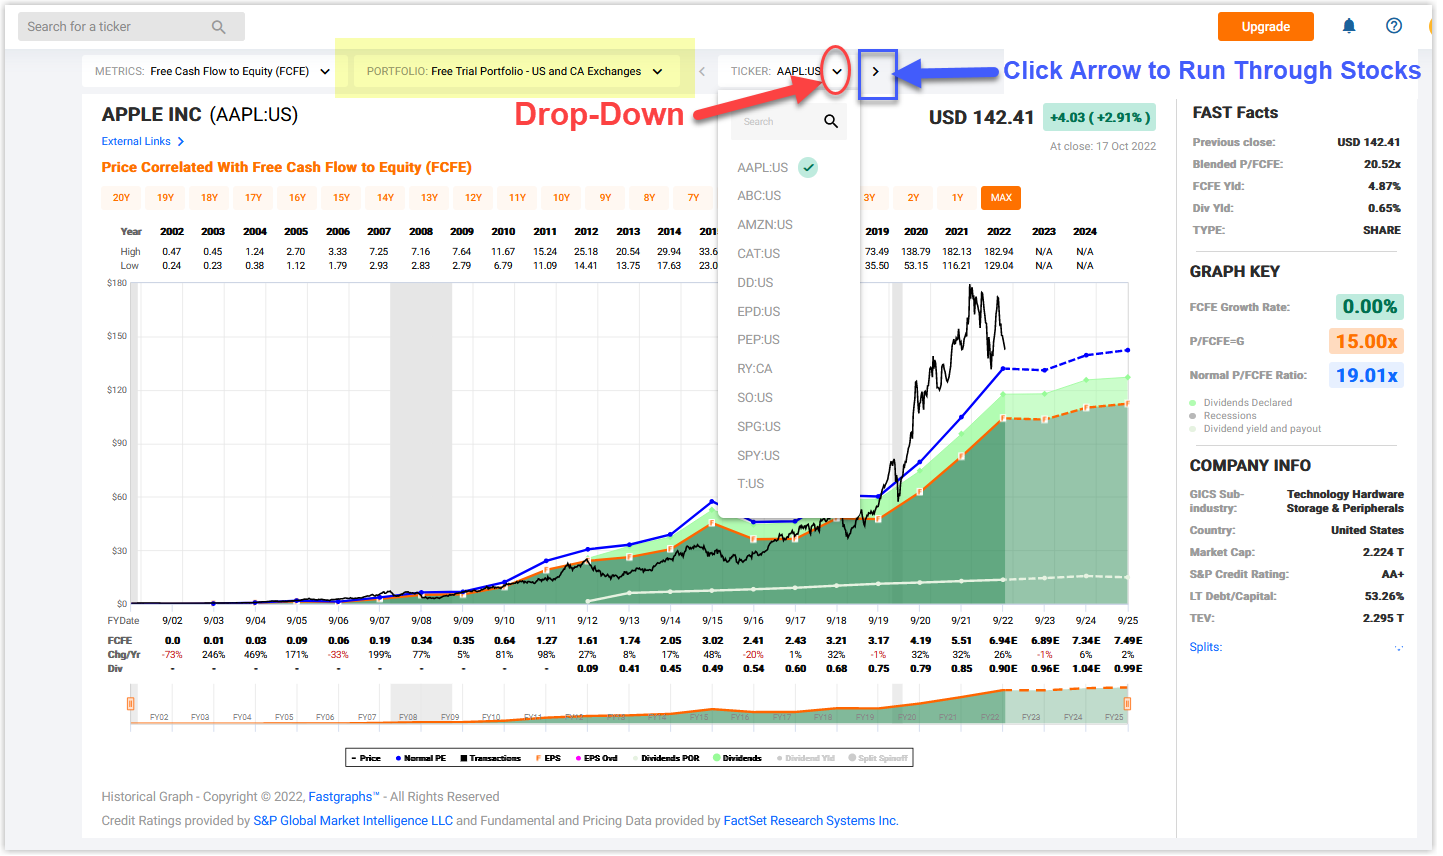Click the +4.03 (+2.91%) price change badge
This screenshot has height=856, width=1443.
(x=1099, y=118)
